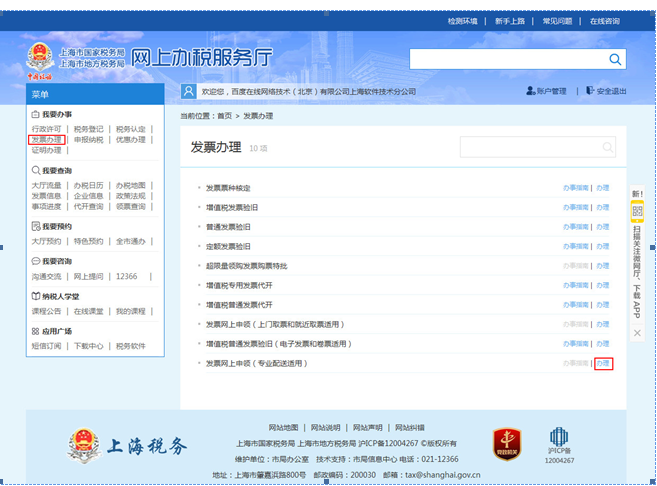Click the magnifier icon in header search
The width and height of the screenshot is (657, 486).
pyautogui.click(x=614, y=60)
